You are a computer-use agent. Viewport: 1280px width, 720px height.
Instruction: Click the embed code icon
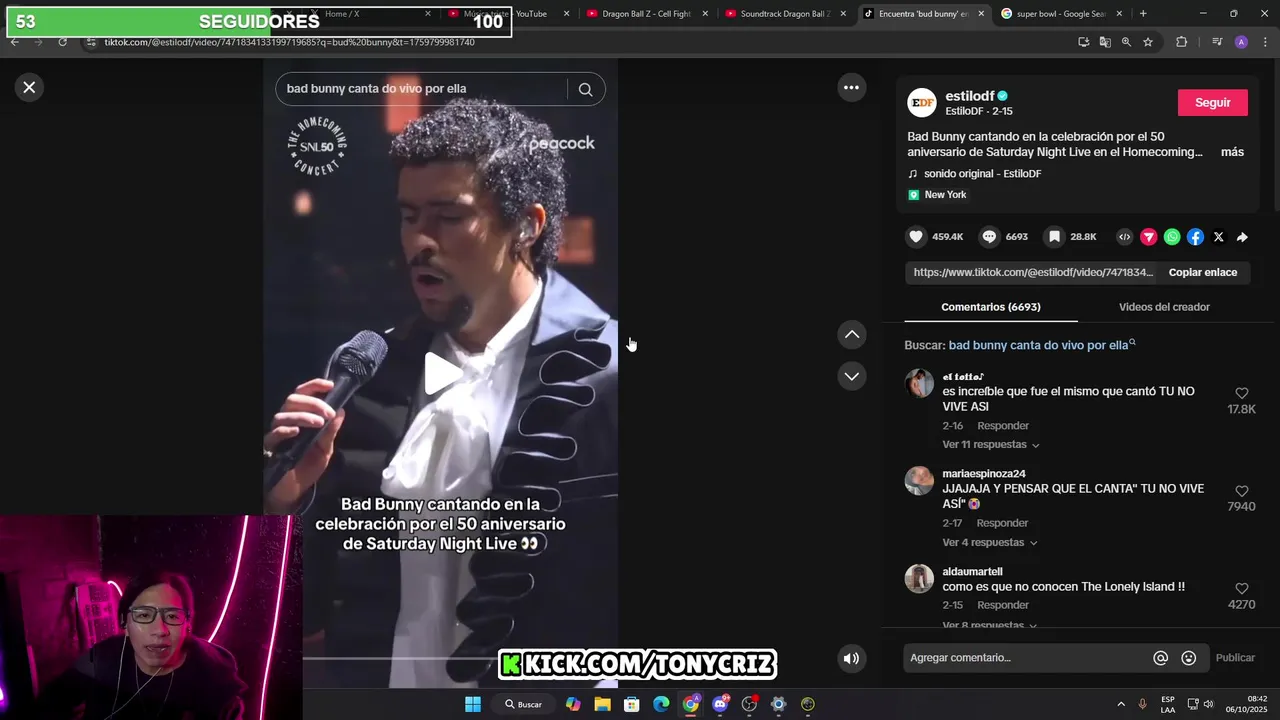(x=1124, y=237)
